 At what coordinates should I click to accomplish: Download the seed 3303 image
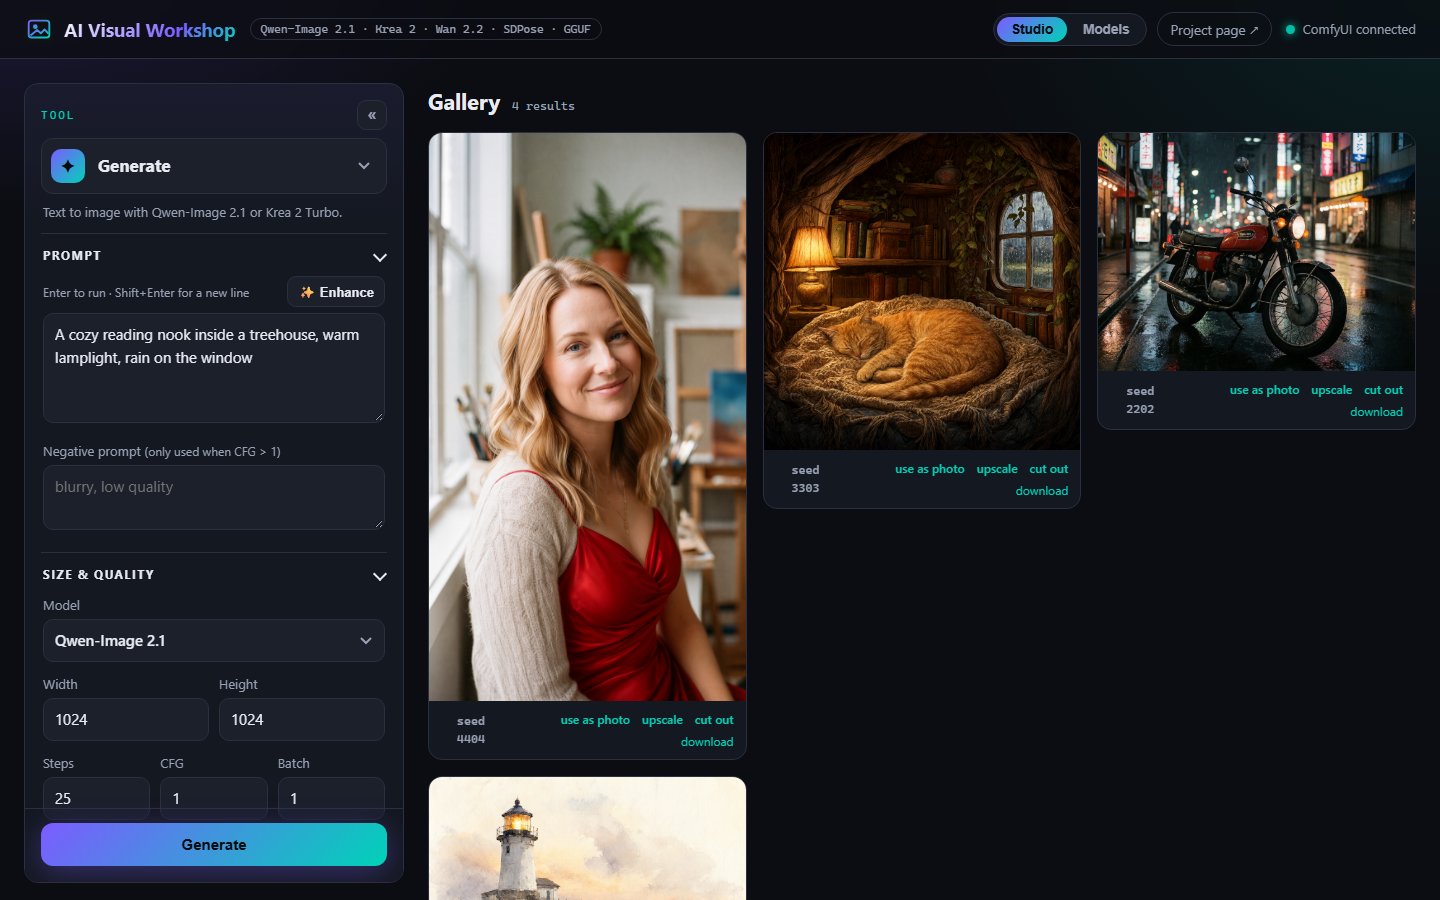point(1042,491)
